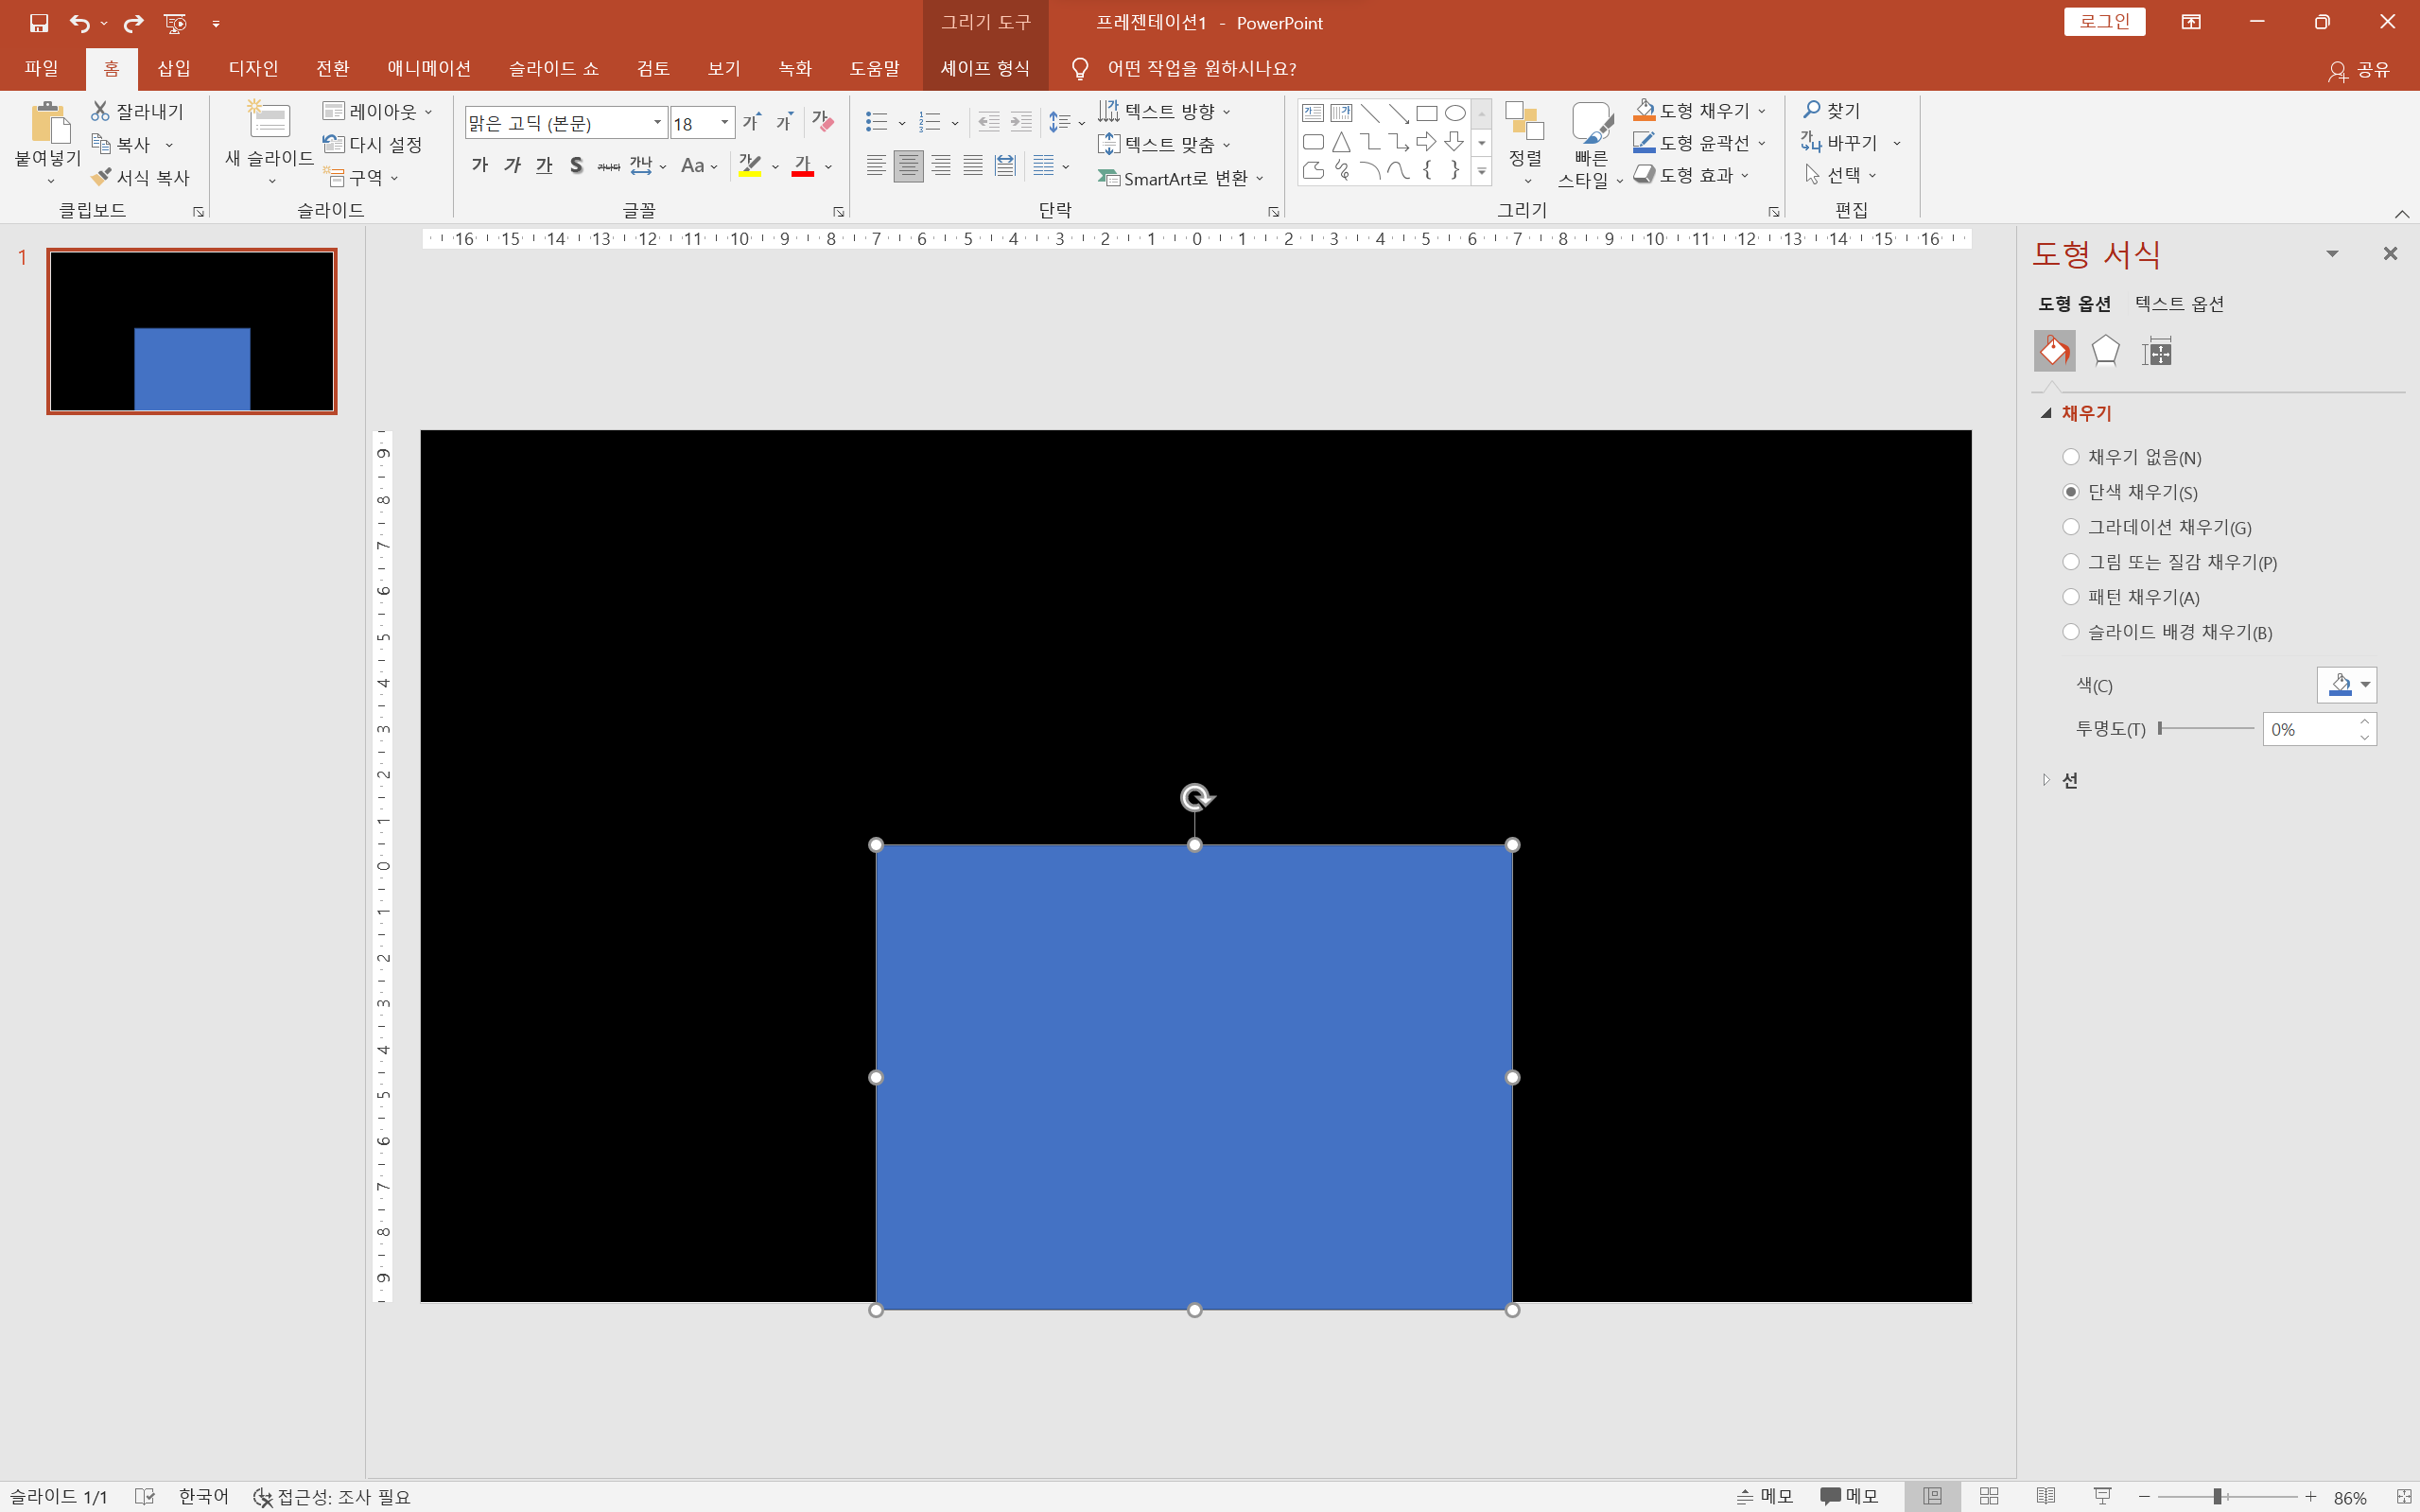
Task: Choose 그라데이션 채우기 radio option
Action: [x=2071, y=527]
